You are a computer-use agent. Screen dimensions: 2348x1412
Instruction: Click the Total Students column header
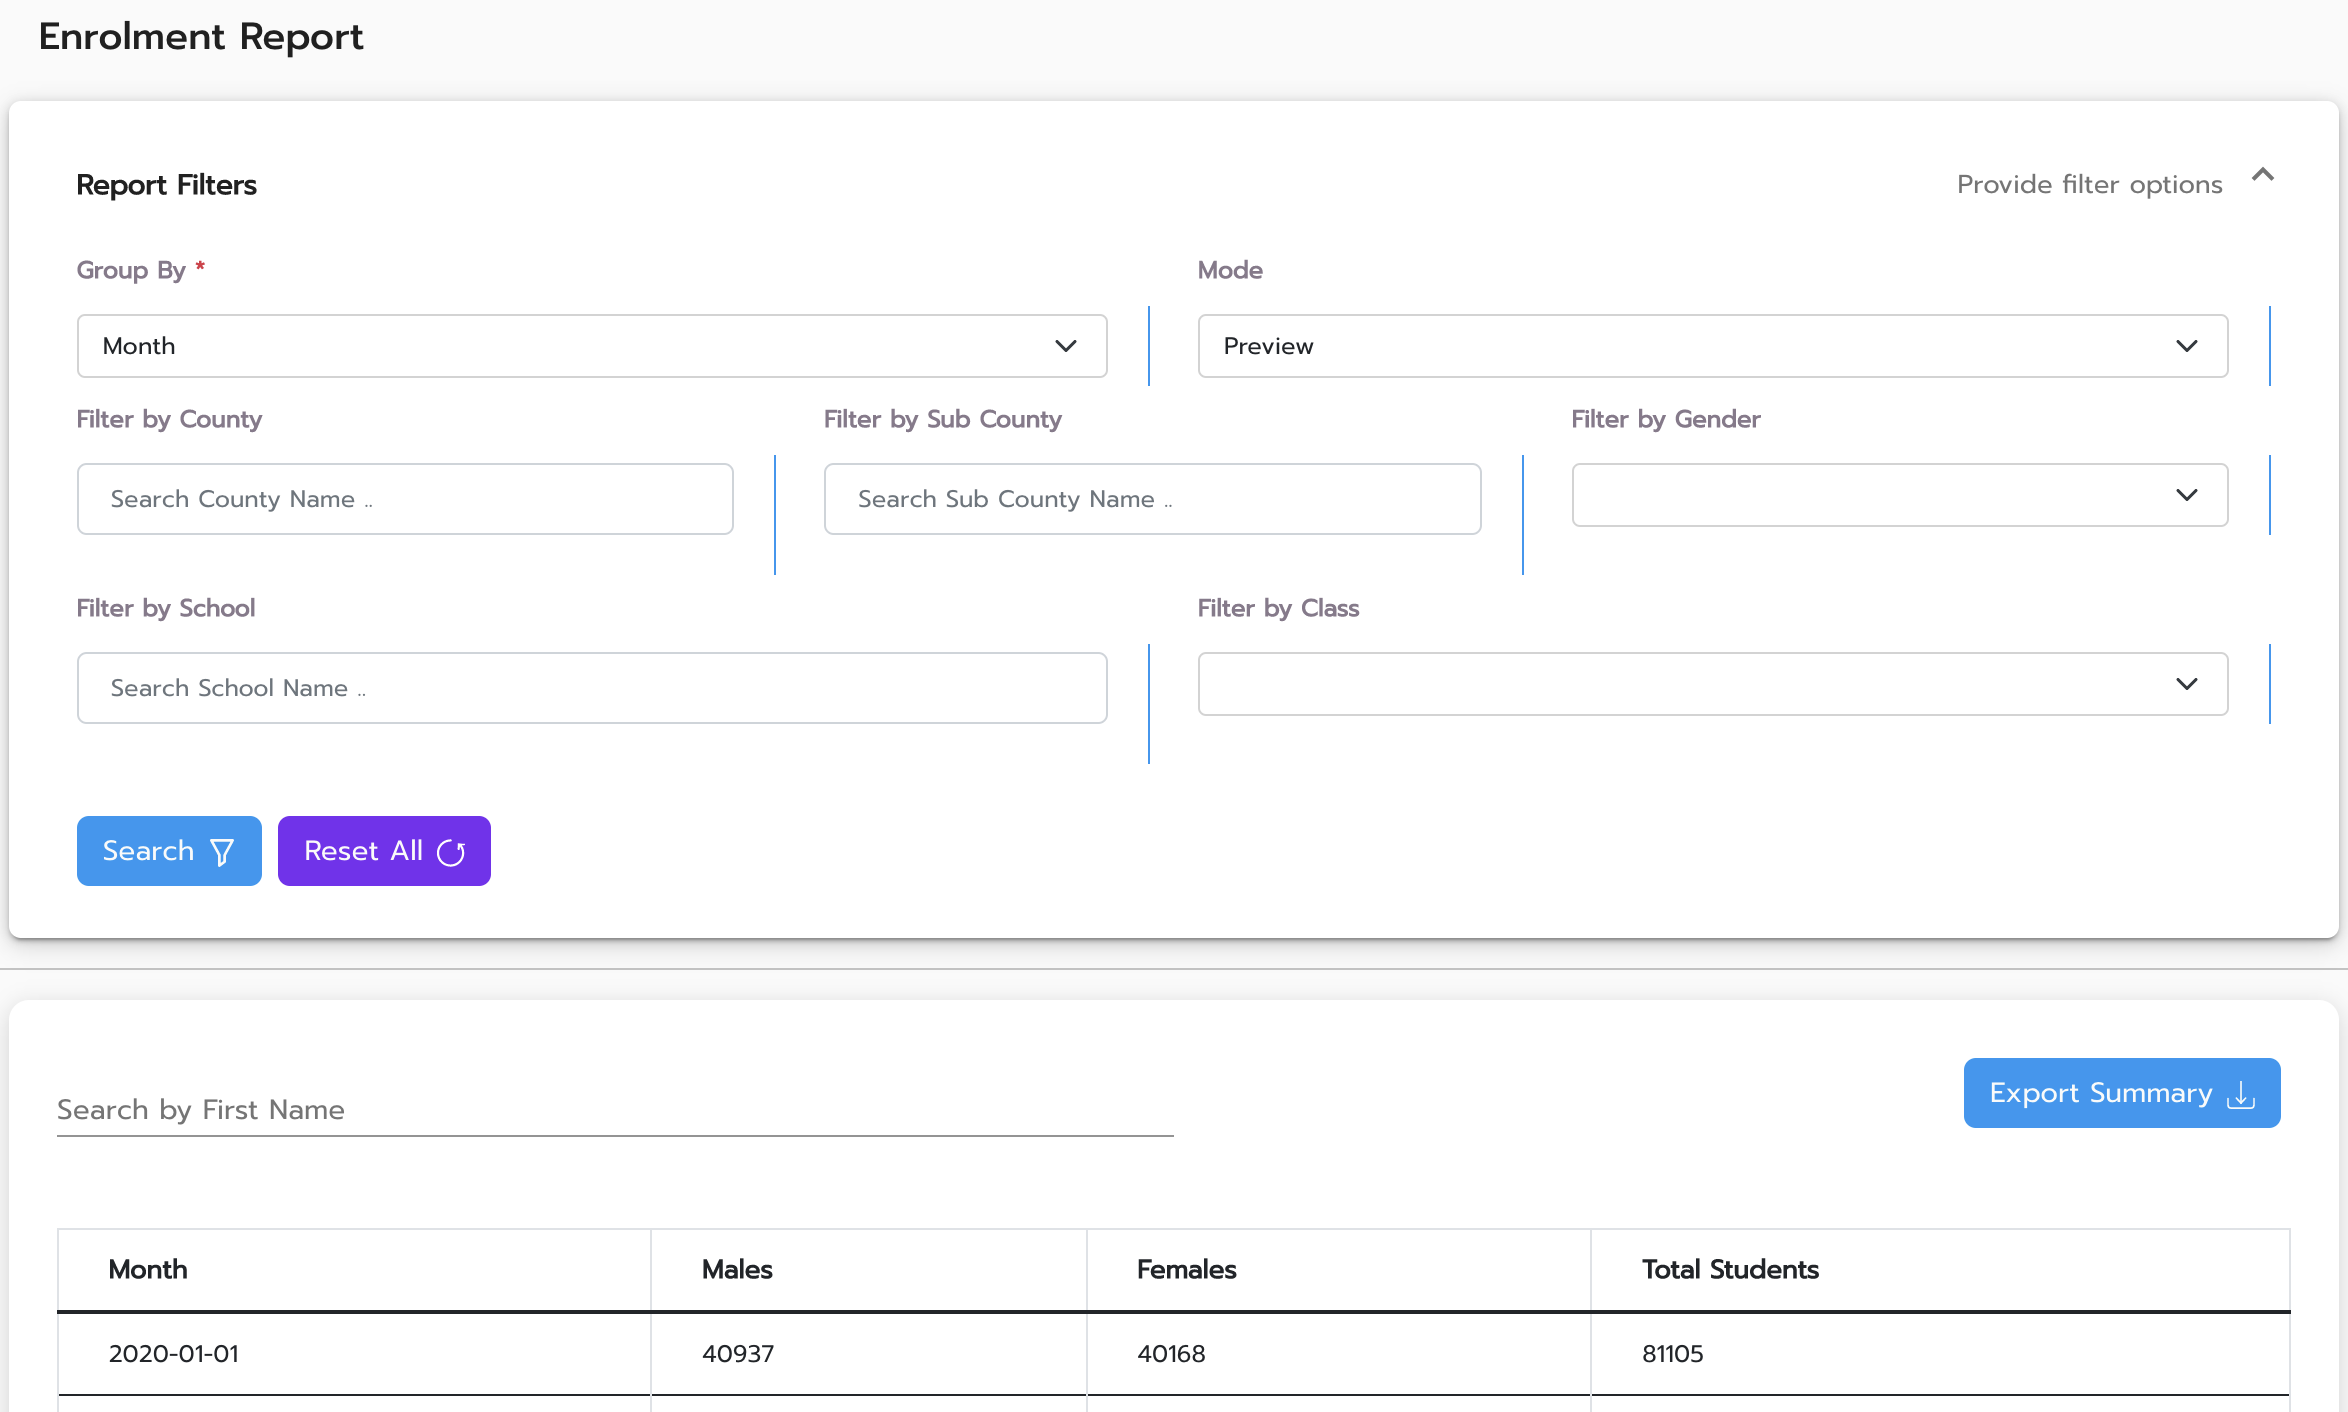pos(1729,1269)
